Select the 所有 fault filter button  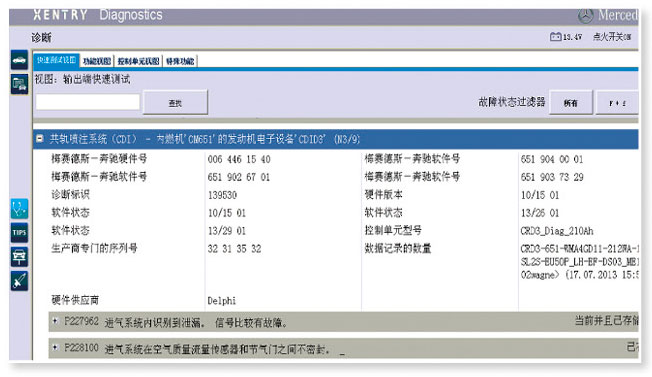pos(571,102)
